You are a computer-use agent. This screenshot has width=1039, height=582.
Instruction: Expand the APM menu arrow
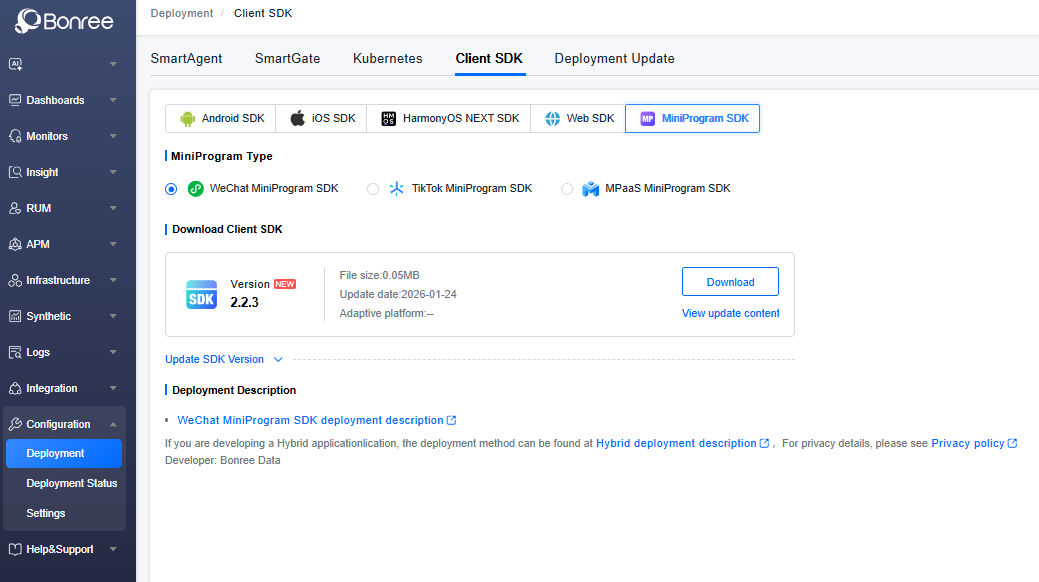tap(113, 244)
